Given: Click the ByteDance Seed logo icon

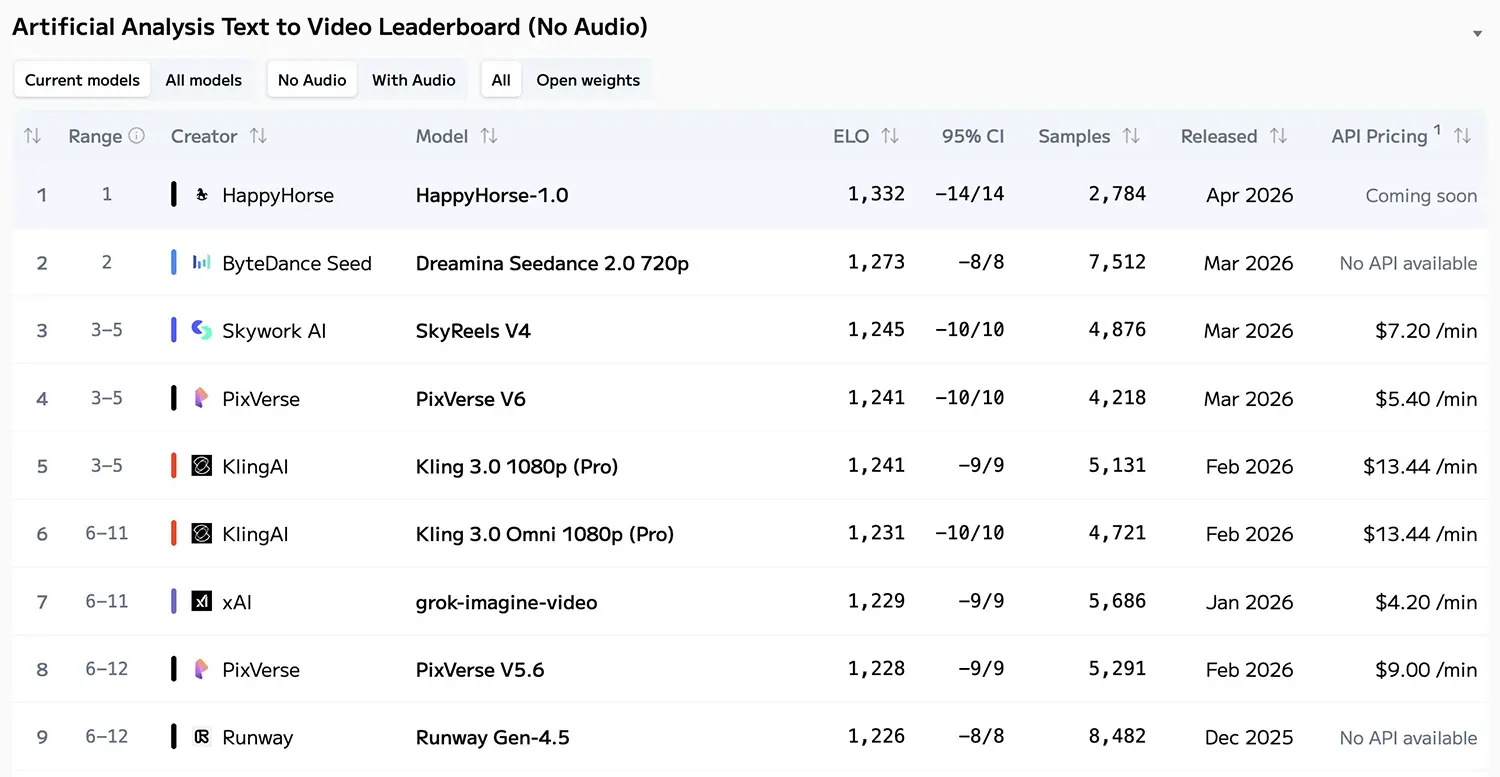Looking at the screenshot, I should (201, 263).
